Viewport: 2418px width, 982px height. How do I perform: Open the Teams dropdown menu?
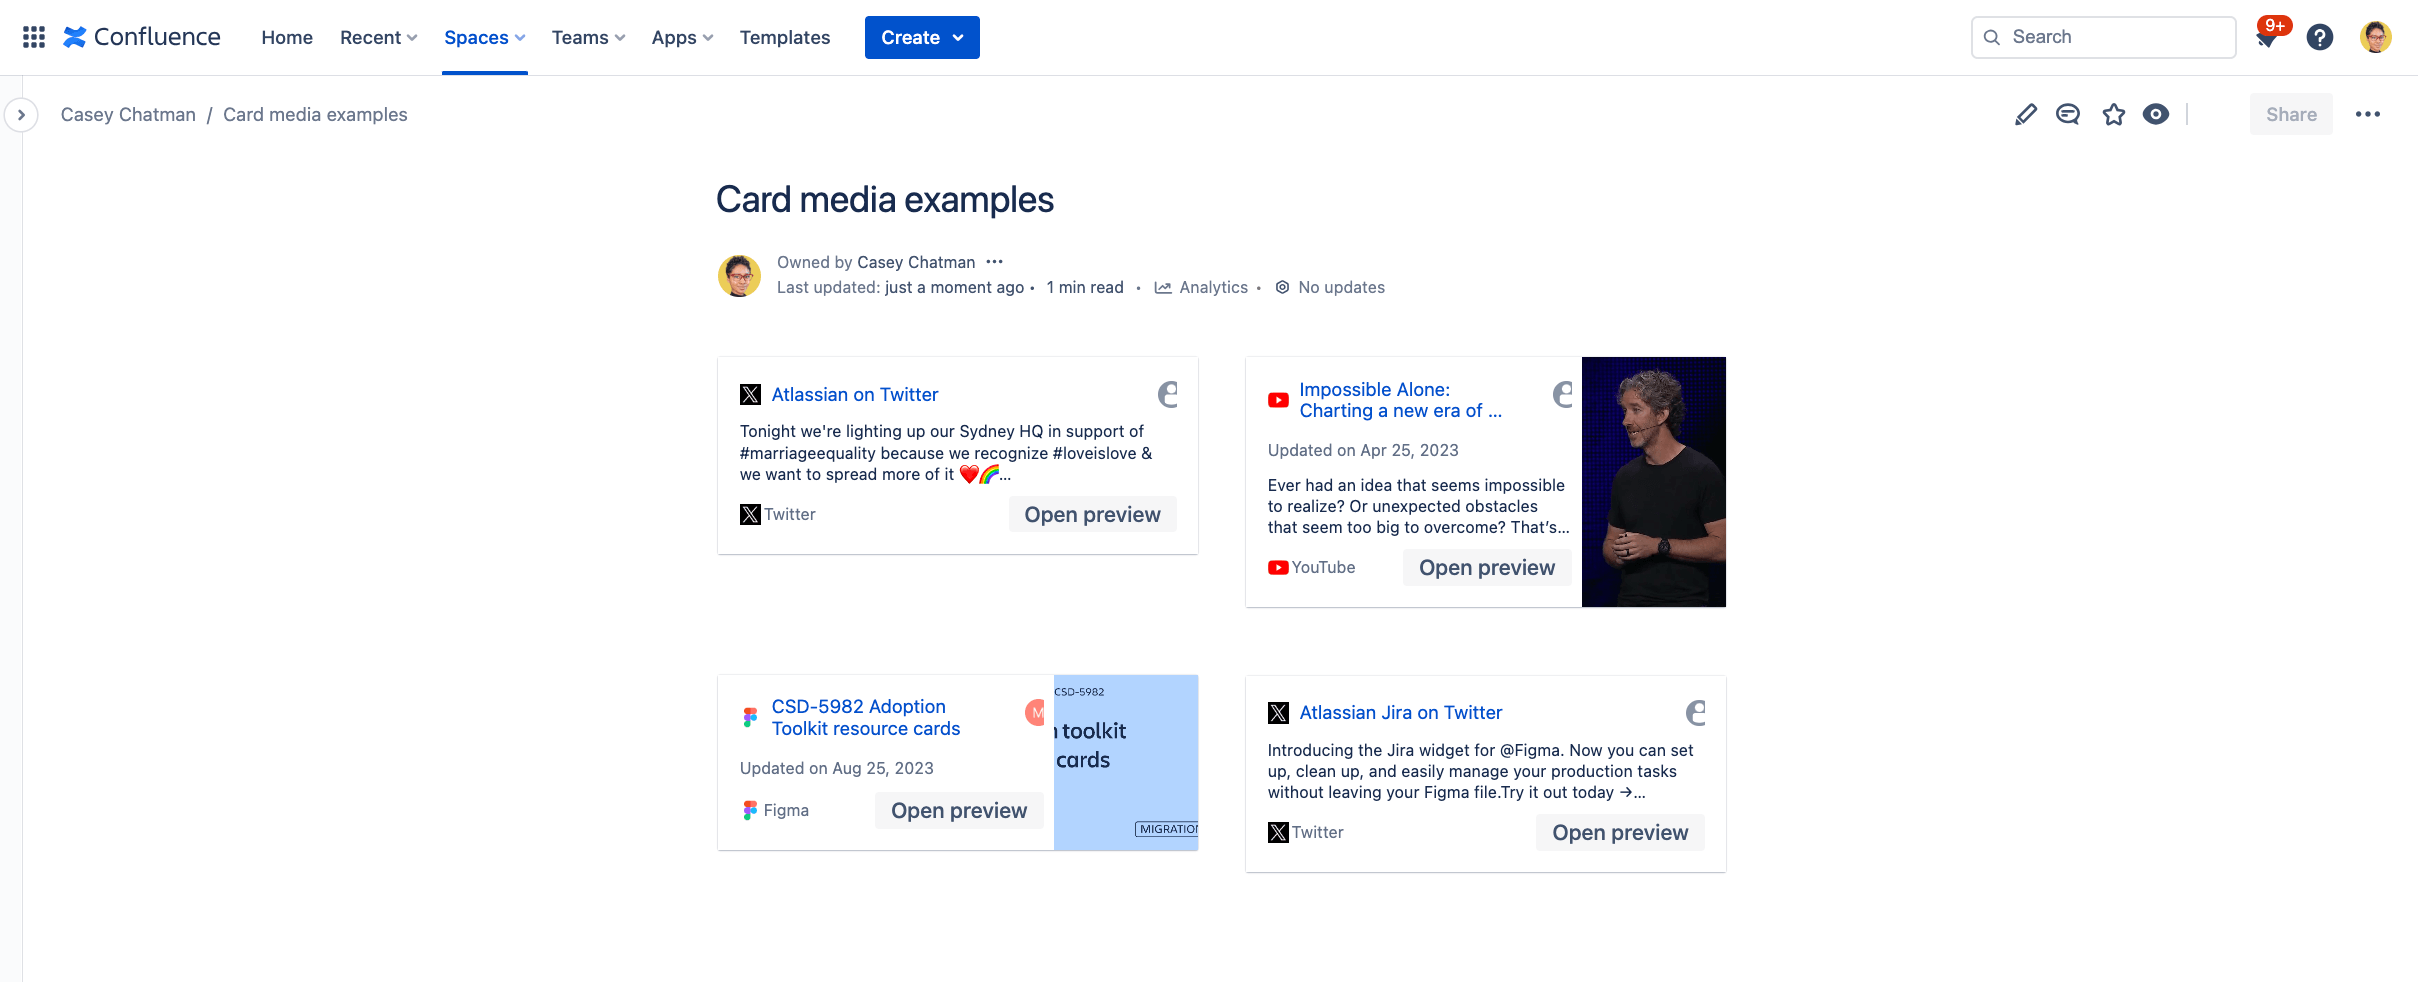[588, 37]
